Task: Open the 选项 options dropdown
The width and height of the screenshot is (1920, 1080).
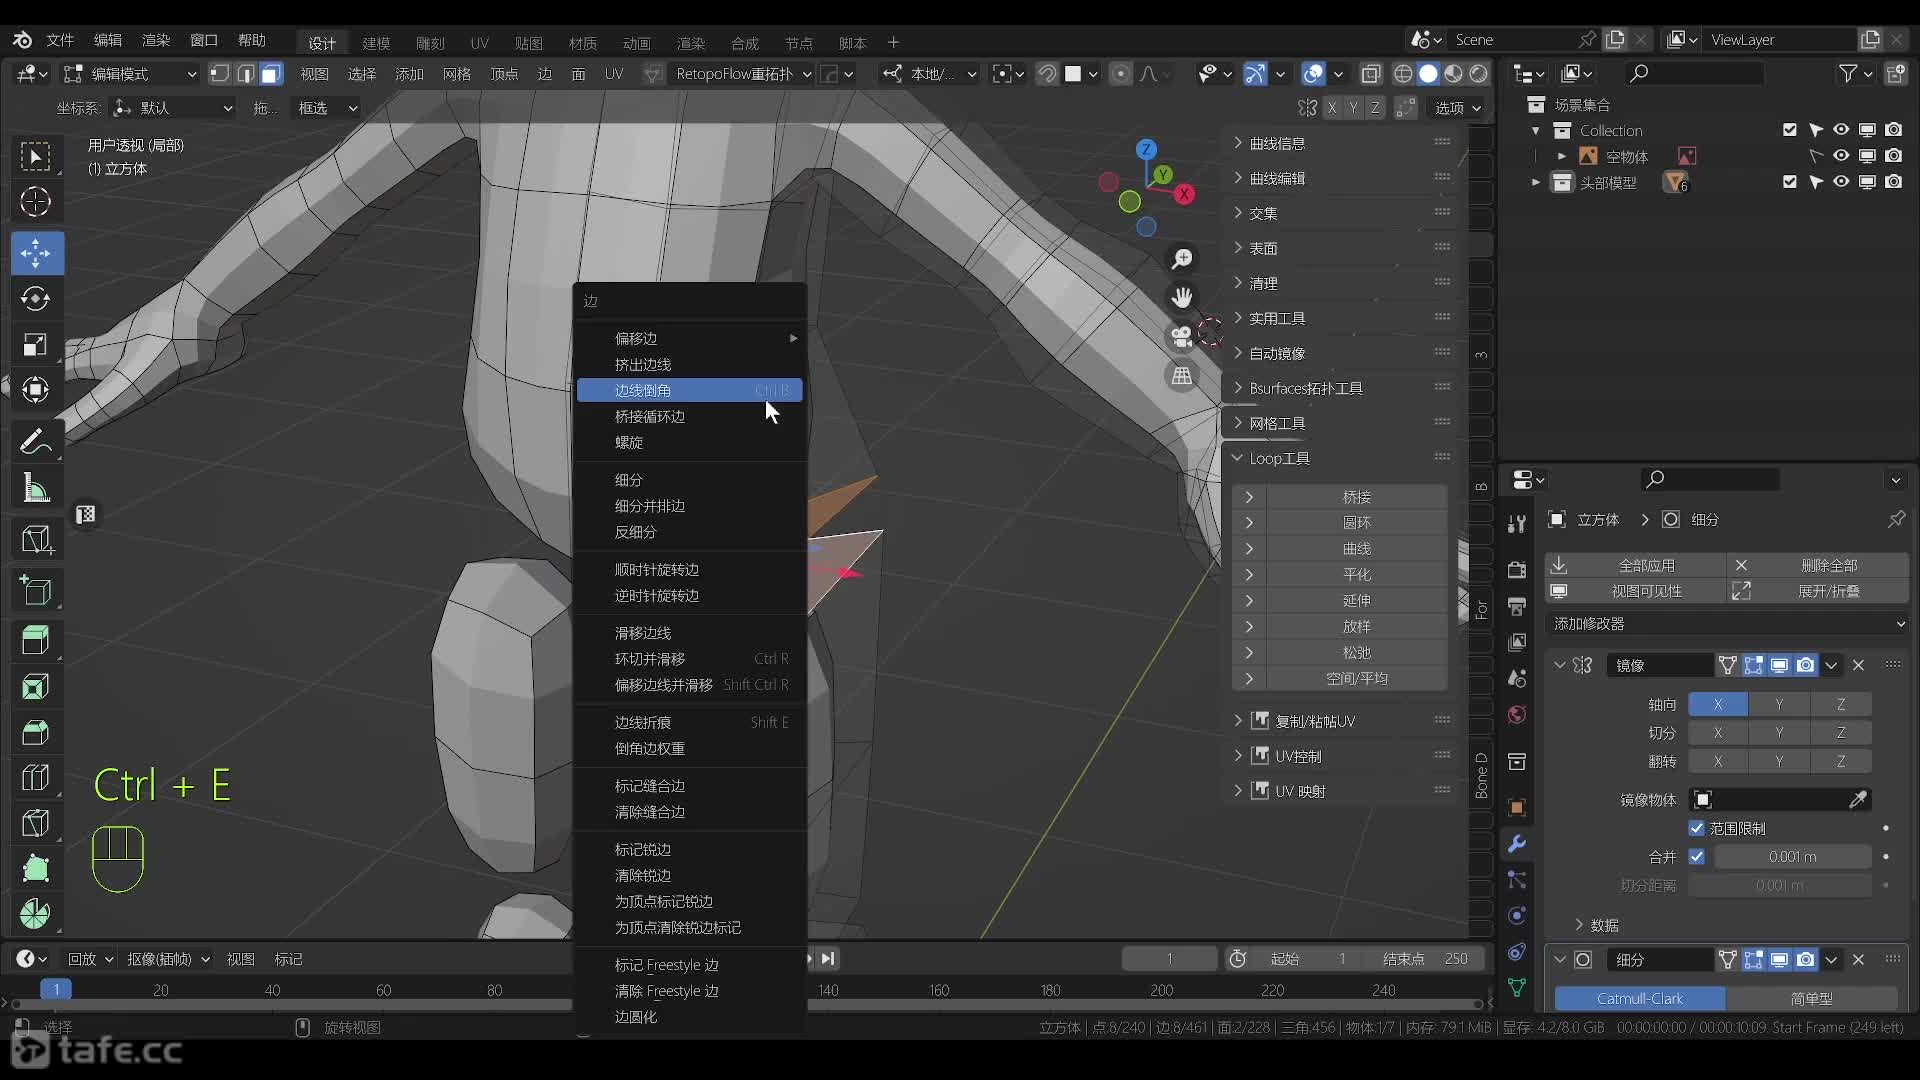Action: coord(1458,108)
